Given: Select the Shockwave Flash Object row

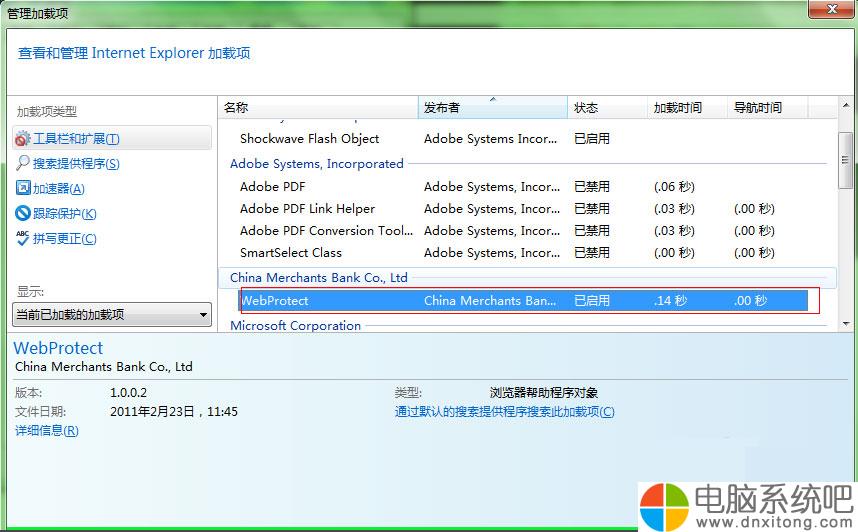Looking at the screenshot, I should click(524, 138).
